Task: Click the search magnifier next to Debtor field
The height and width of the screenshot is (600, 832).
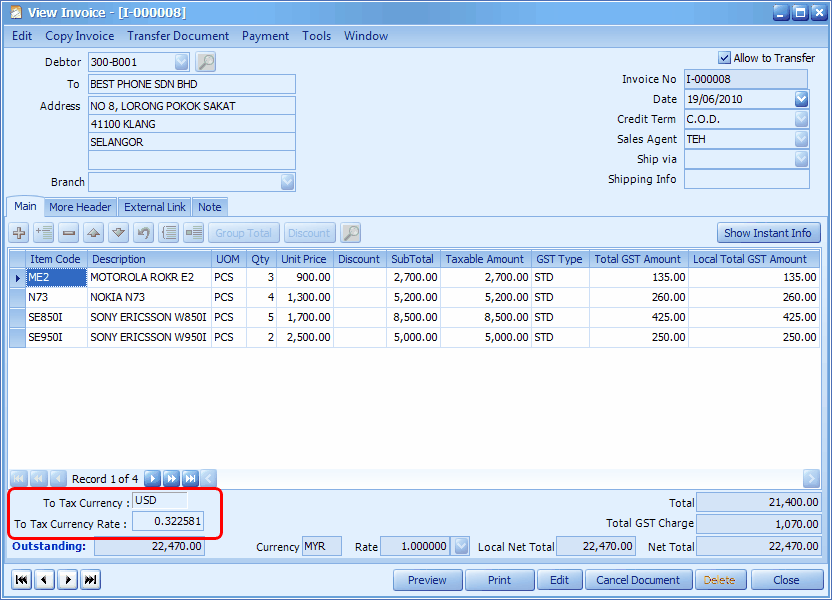Action: click(x=205, y=62)
